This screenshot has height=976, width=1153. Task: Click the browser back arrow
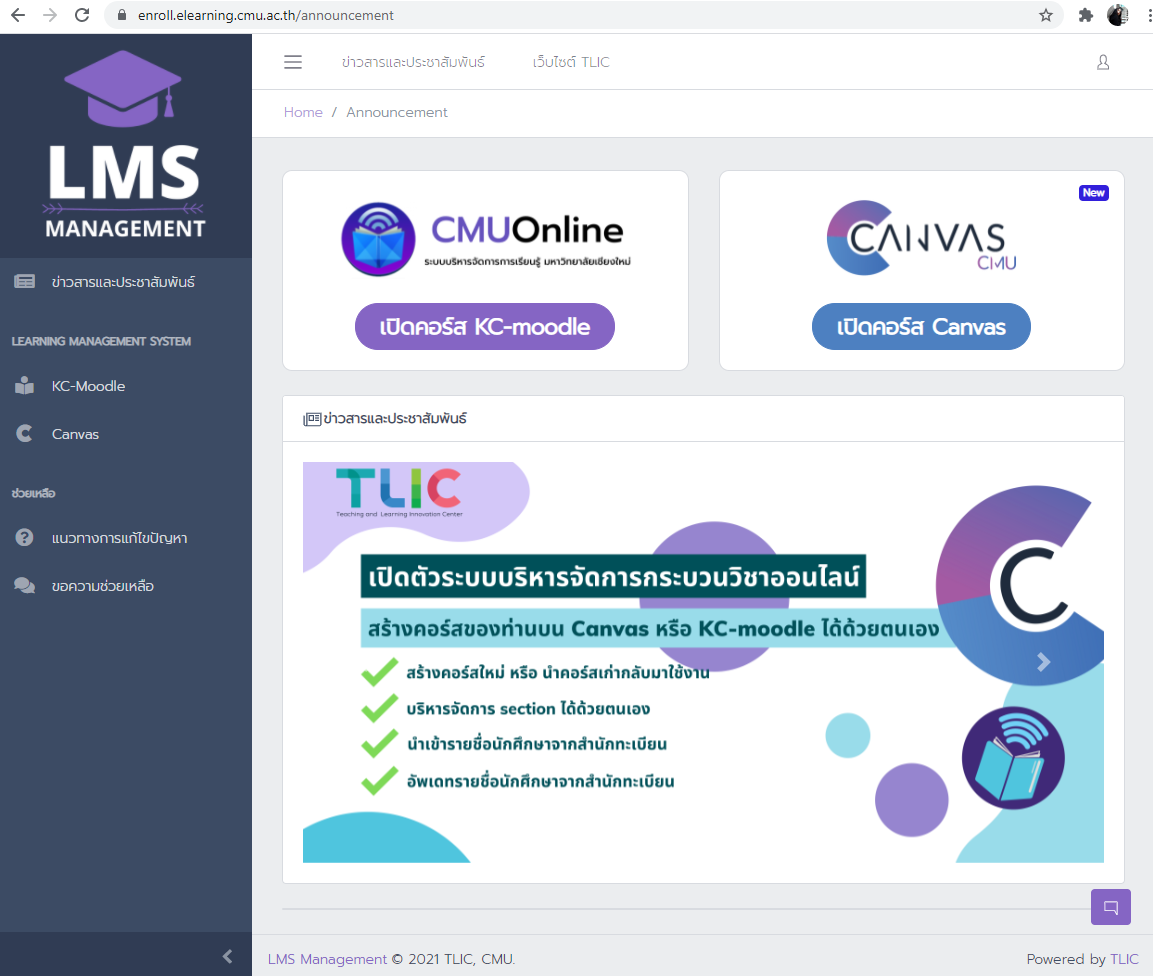[18, 15]
